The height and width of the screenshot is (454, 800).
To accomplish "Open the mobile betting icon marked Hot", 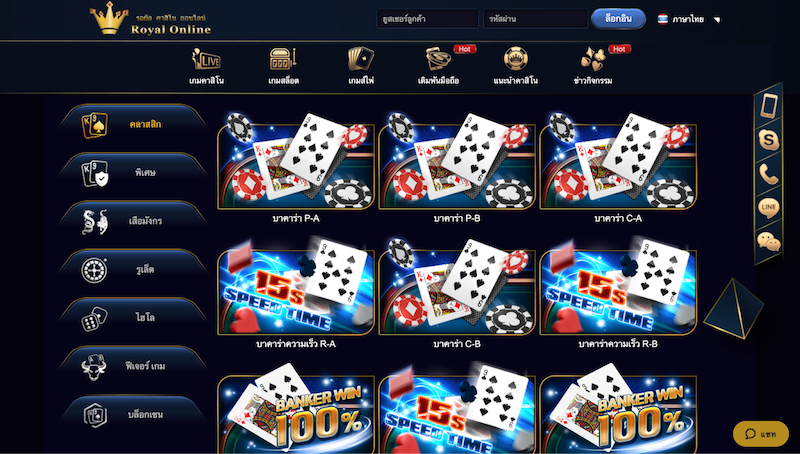I will [x=438, y=58].
